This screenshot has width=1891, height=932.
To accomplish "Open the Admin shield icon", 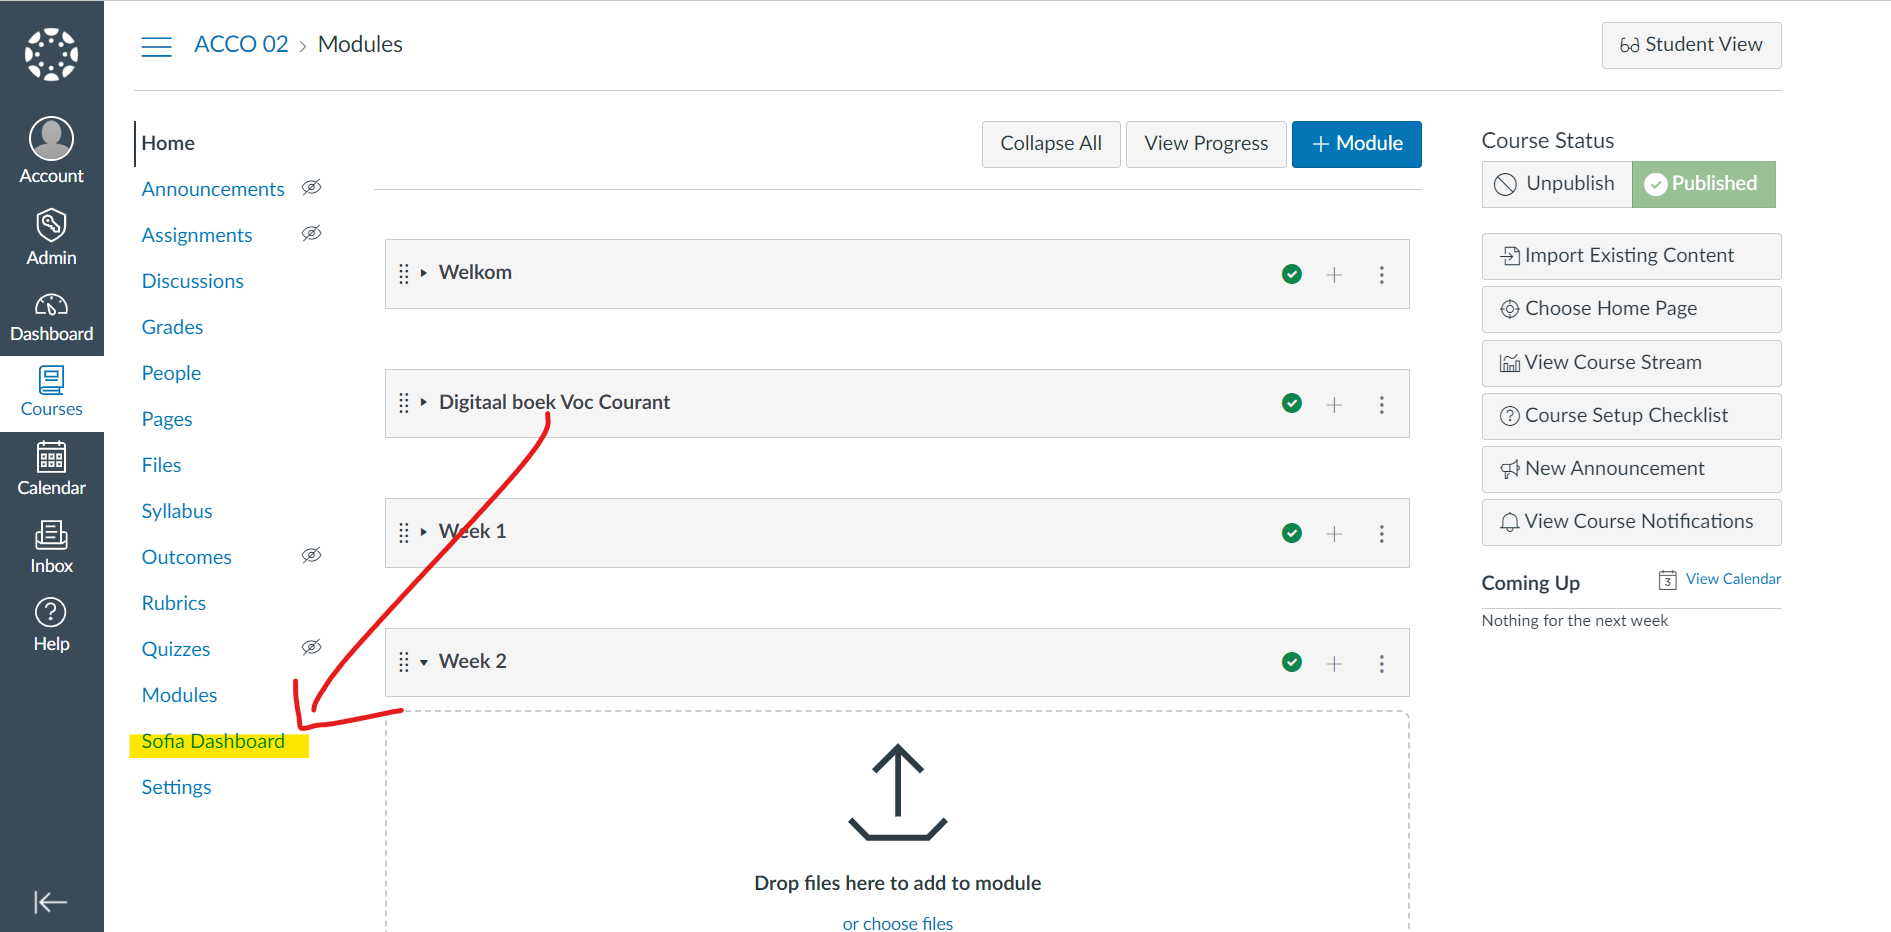I will click(51, 238).
